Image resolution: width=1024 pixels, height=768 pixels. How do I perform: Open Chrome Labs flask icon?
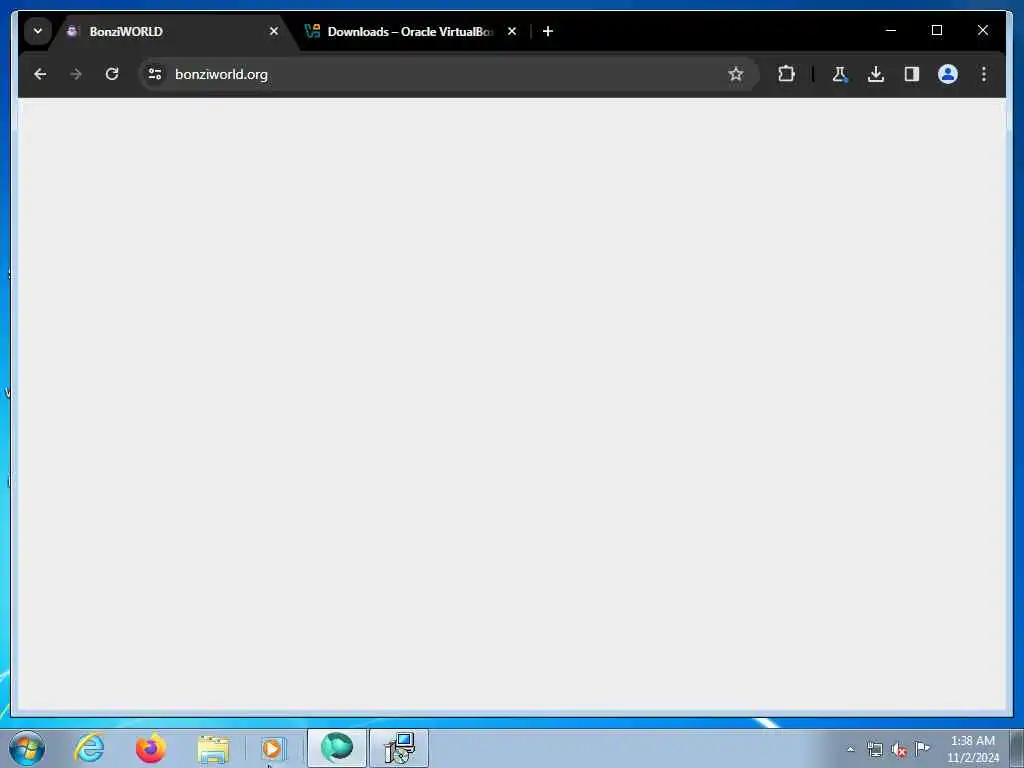840,74
